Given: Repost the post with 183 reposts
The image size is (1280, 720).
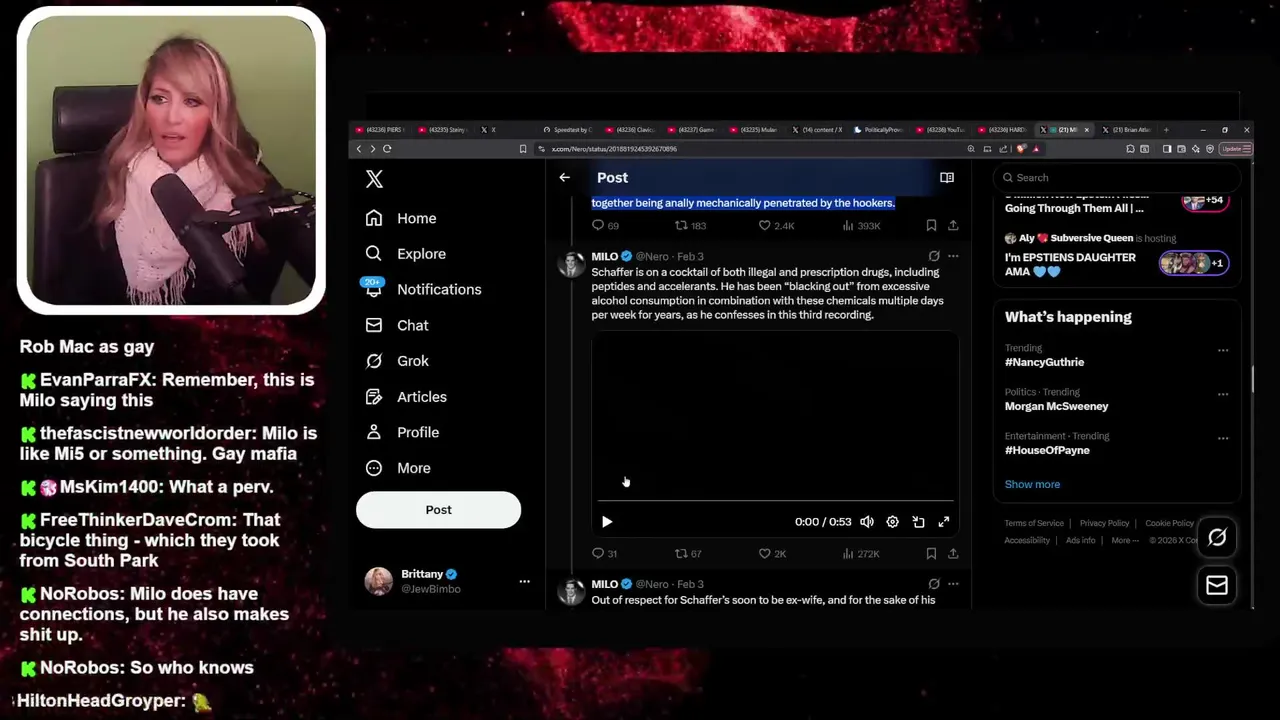Looking at the screenshot, I should (690, 226).
